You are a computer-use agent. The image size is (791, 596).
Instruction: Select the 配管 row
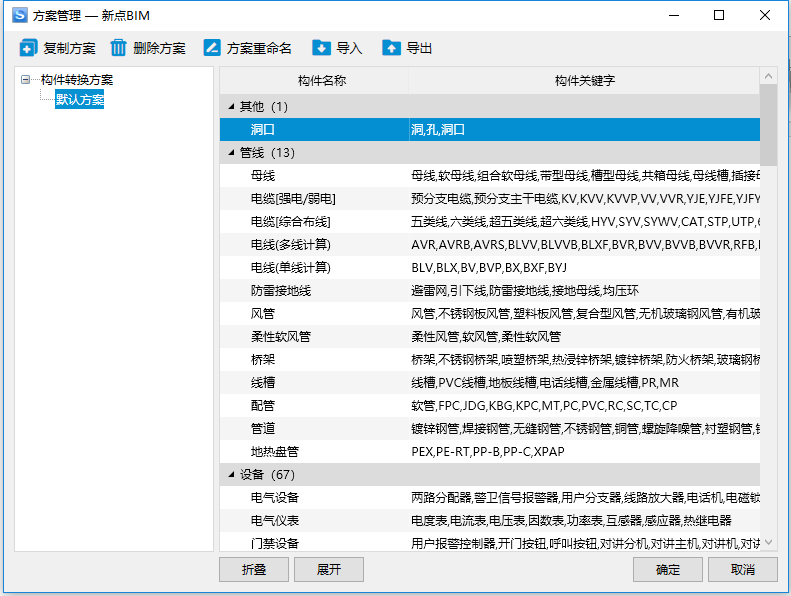pyautogui.click(x=490, y=406)
